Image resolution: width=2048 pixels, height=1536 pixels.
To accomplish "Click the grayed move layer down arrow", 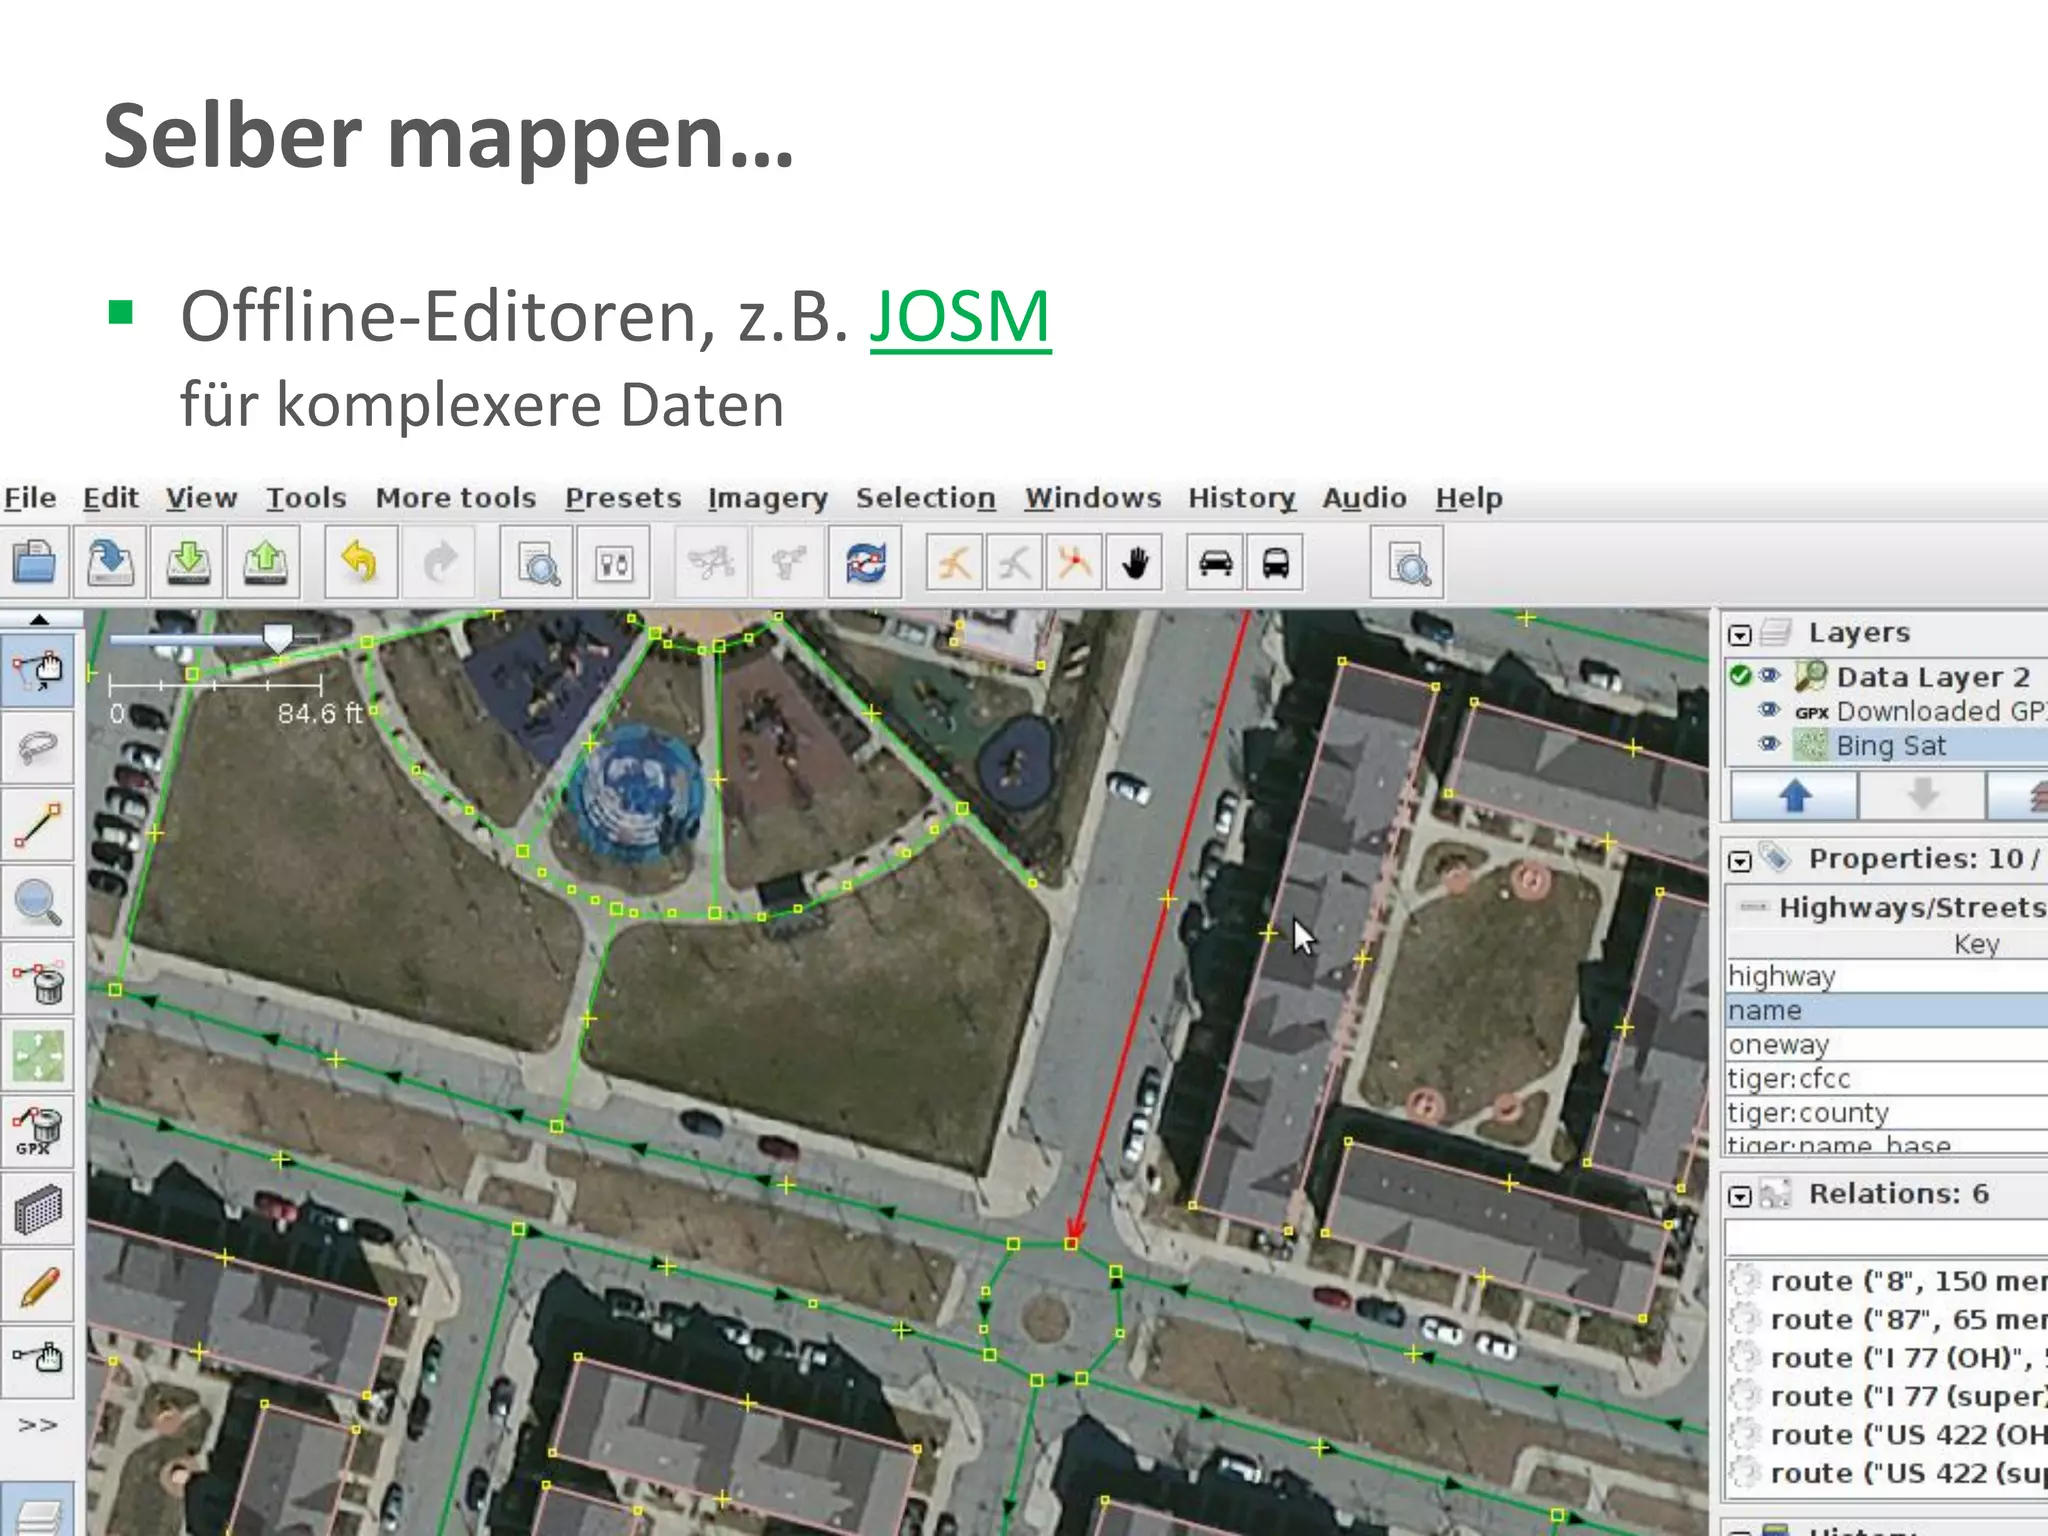I will (x=1922, y=796).
